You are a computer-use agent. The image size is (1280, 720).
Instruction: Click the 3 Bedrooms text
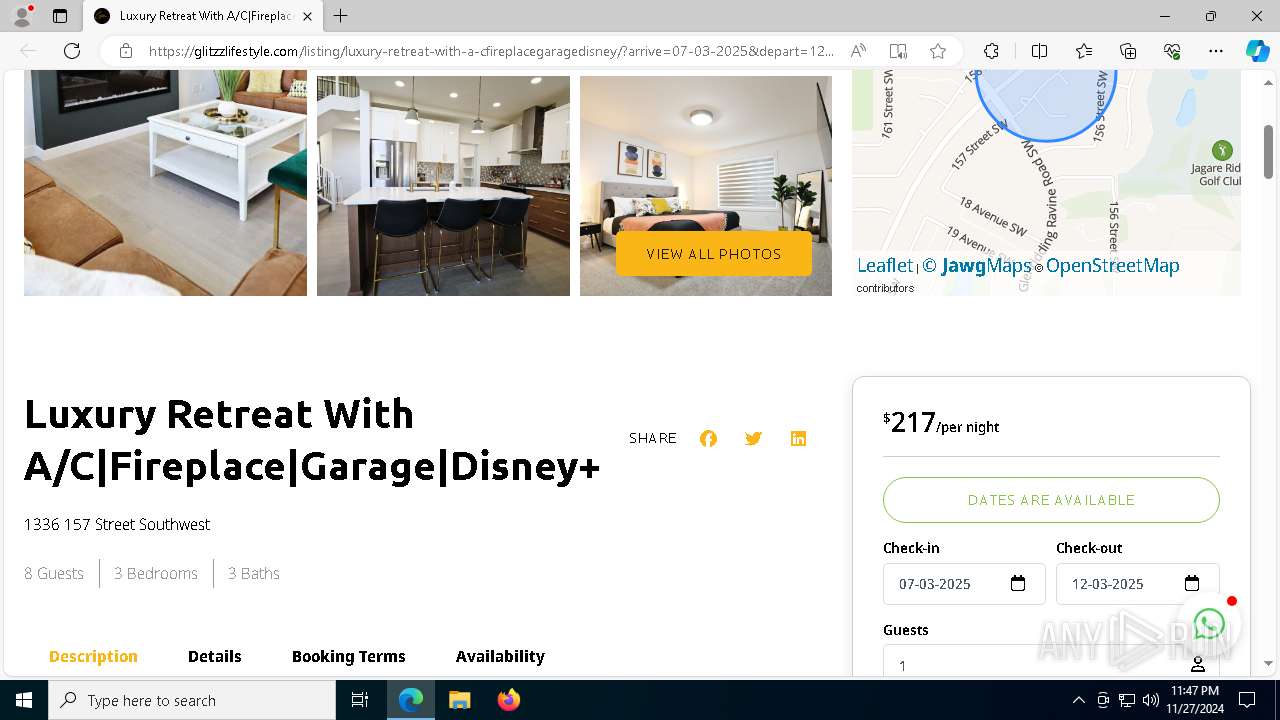tap(156, 573)
